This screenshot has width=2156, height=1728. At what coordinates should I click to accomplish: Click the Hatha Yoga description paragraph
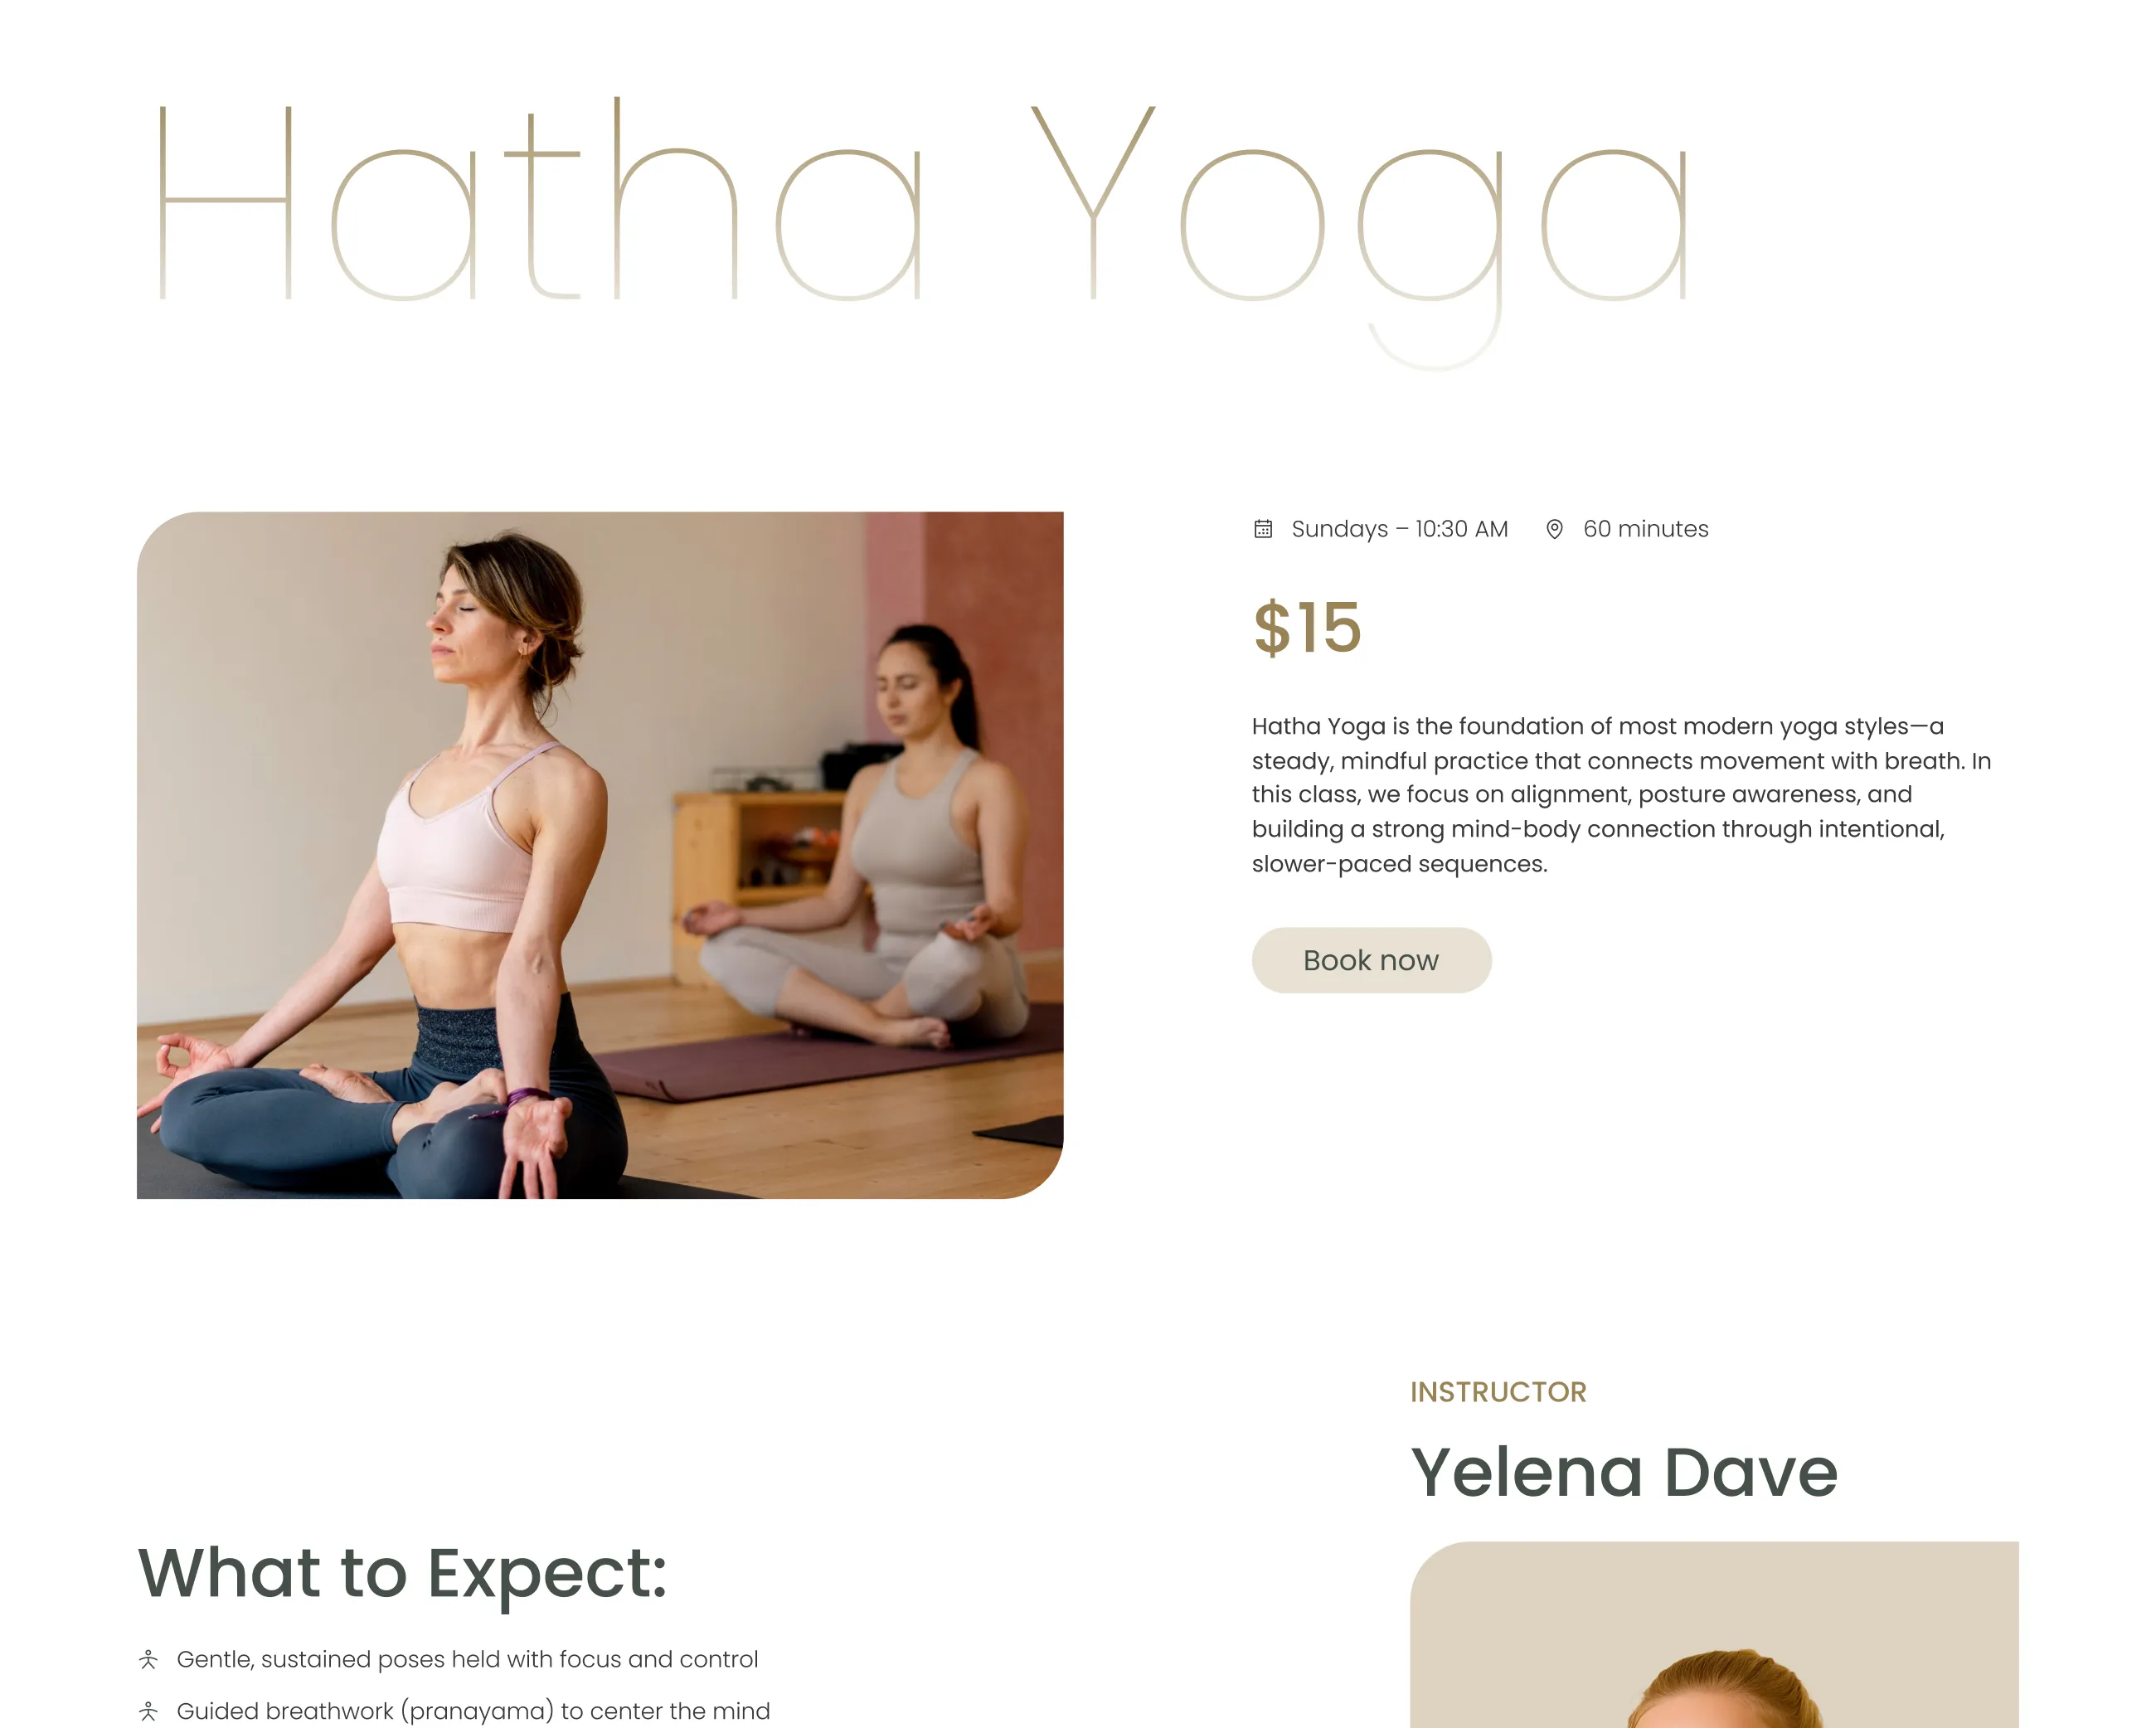pos(1621,795)
